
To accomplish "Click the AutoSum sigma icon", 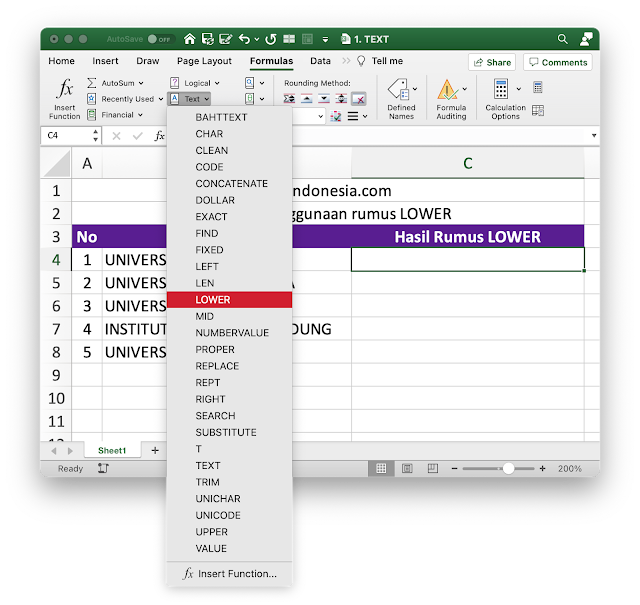I will click(91, 83).
